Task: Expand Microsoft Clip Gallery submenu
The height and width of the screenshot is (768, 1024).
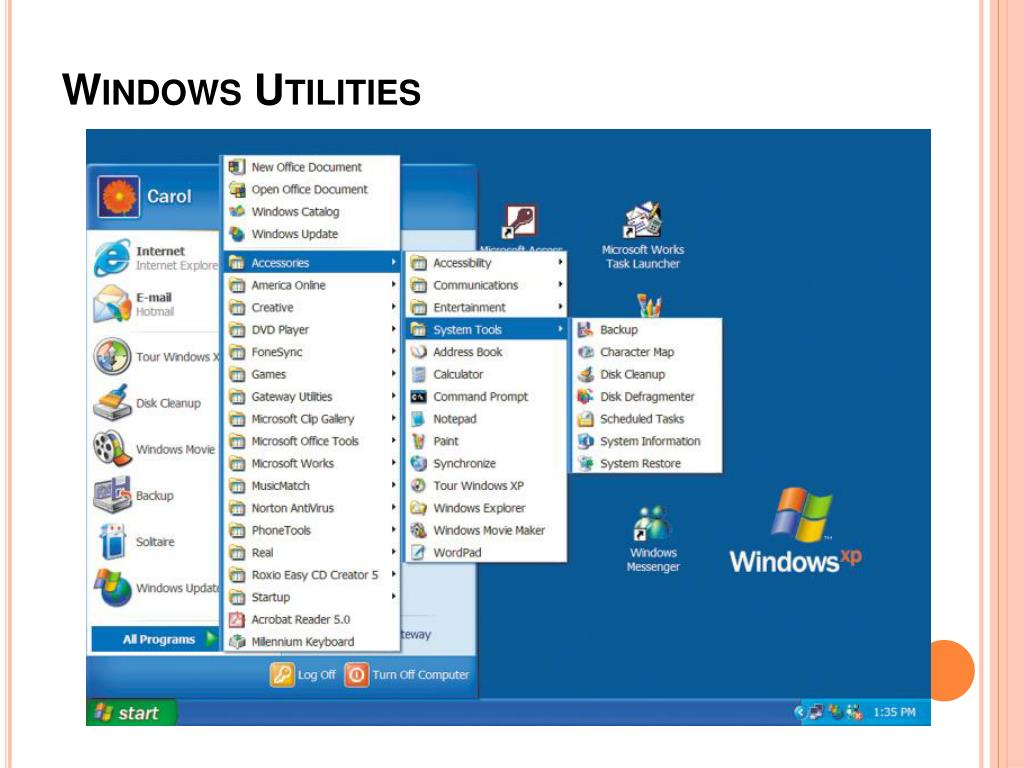Action: tap(312, 419)
